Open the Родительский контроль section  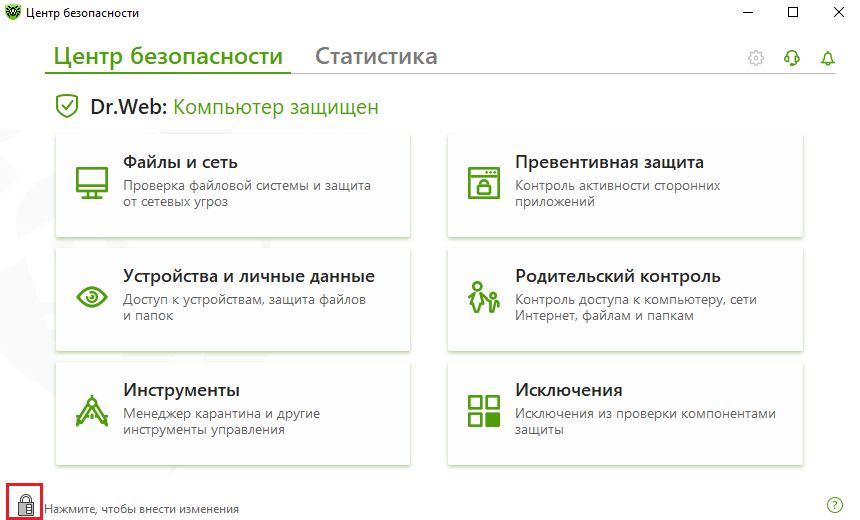(625, 299)
